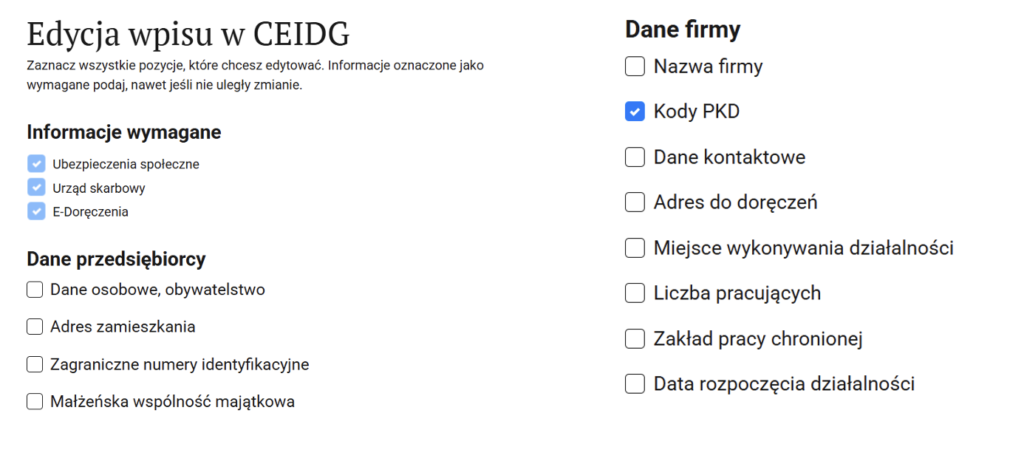Viewport: 1024px width, 464px height.
Task: Enable Dane kontaktowe checkbox
Action: tap(634, 157)
